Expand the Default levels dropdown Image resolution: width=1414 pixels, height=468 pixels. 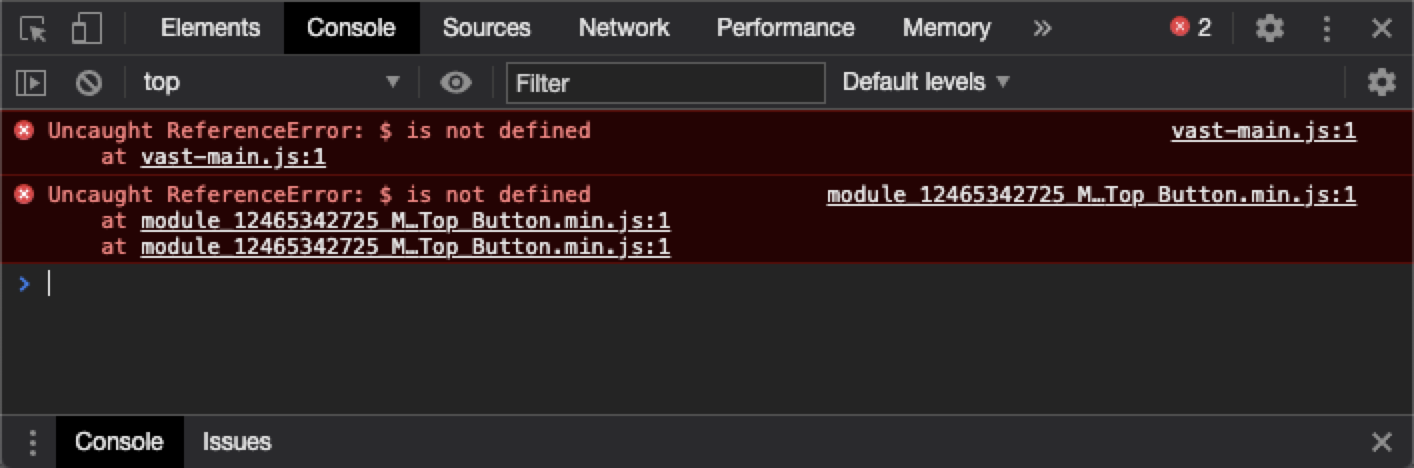point(926,83)
